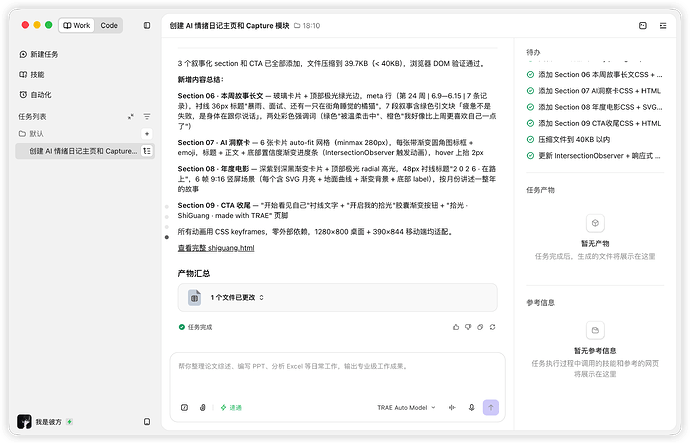Image resolution: width=690 pixels, height=443 pixels.
Task: Start a new task via 新建任务
Action: 39,54
